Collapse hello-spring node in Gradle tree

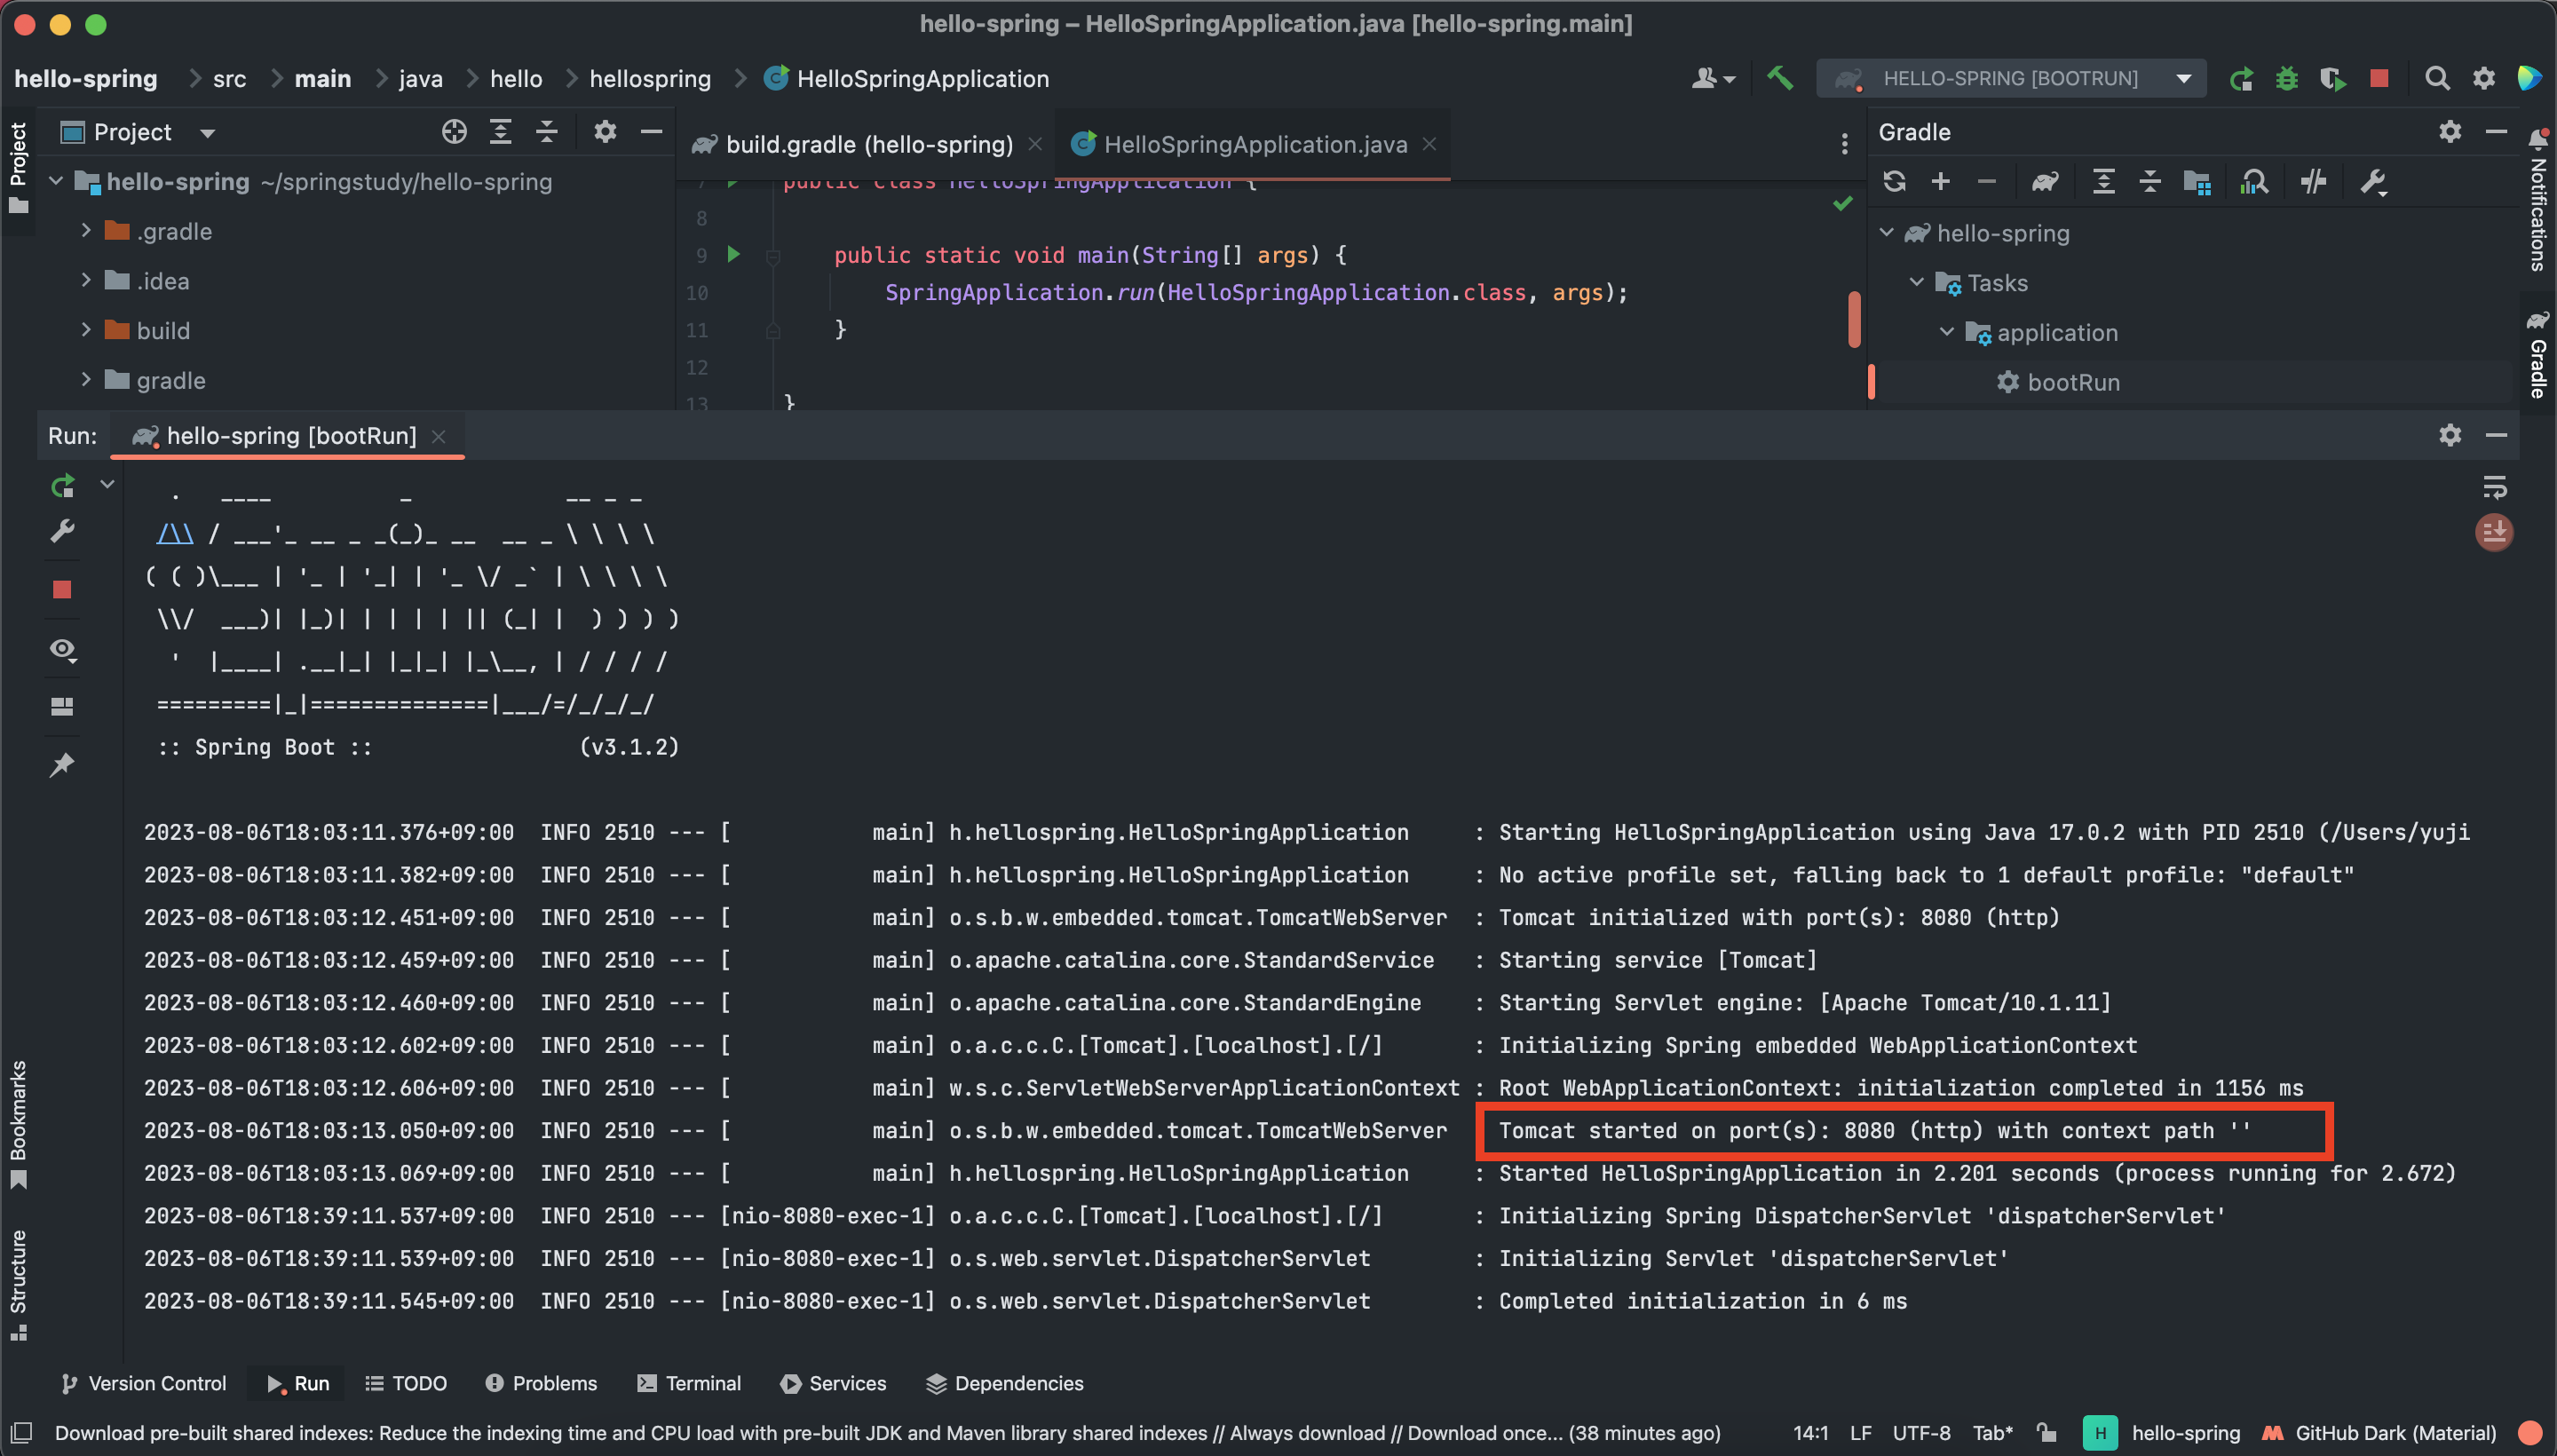[x=1886, y=232]
